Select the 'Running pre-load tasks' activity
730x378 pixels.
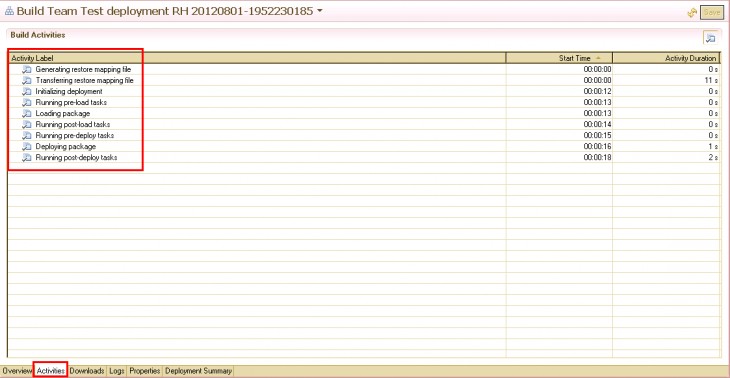click(71, 102)
